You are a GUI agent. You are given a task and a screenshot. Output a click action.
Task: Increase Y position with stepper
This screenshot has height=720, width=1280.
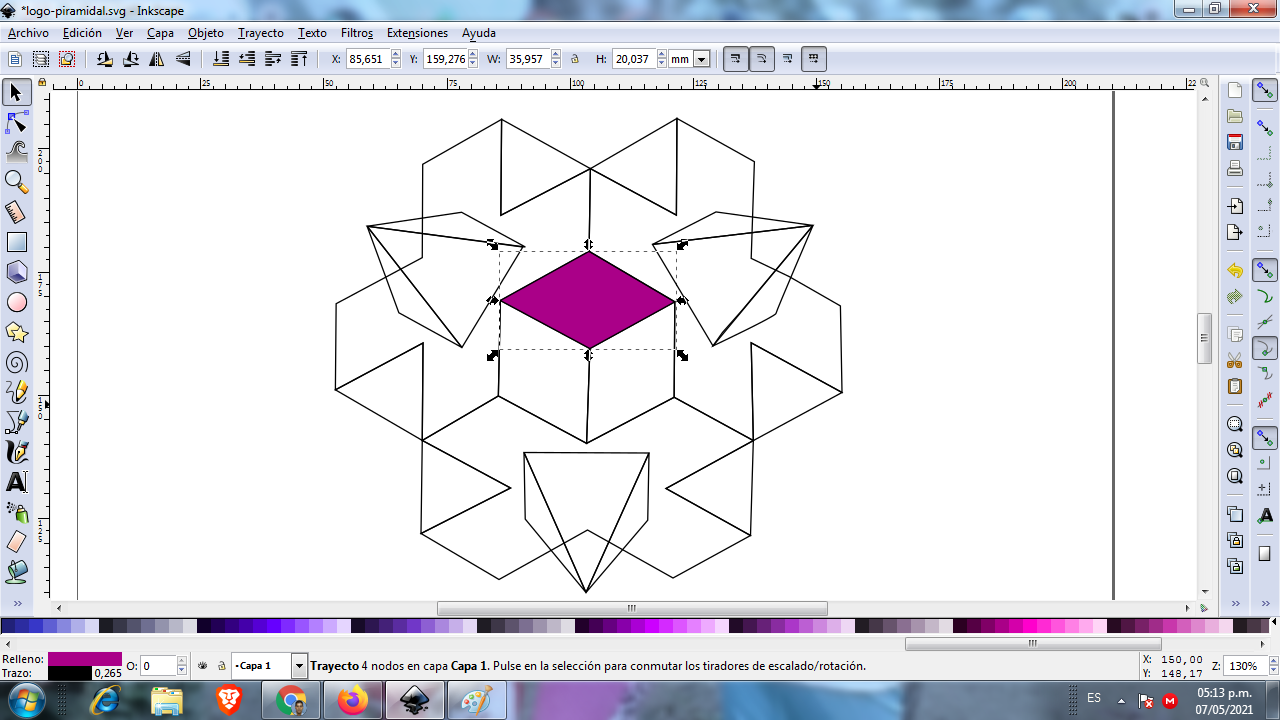click(475, 55)
